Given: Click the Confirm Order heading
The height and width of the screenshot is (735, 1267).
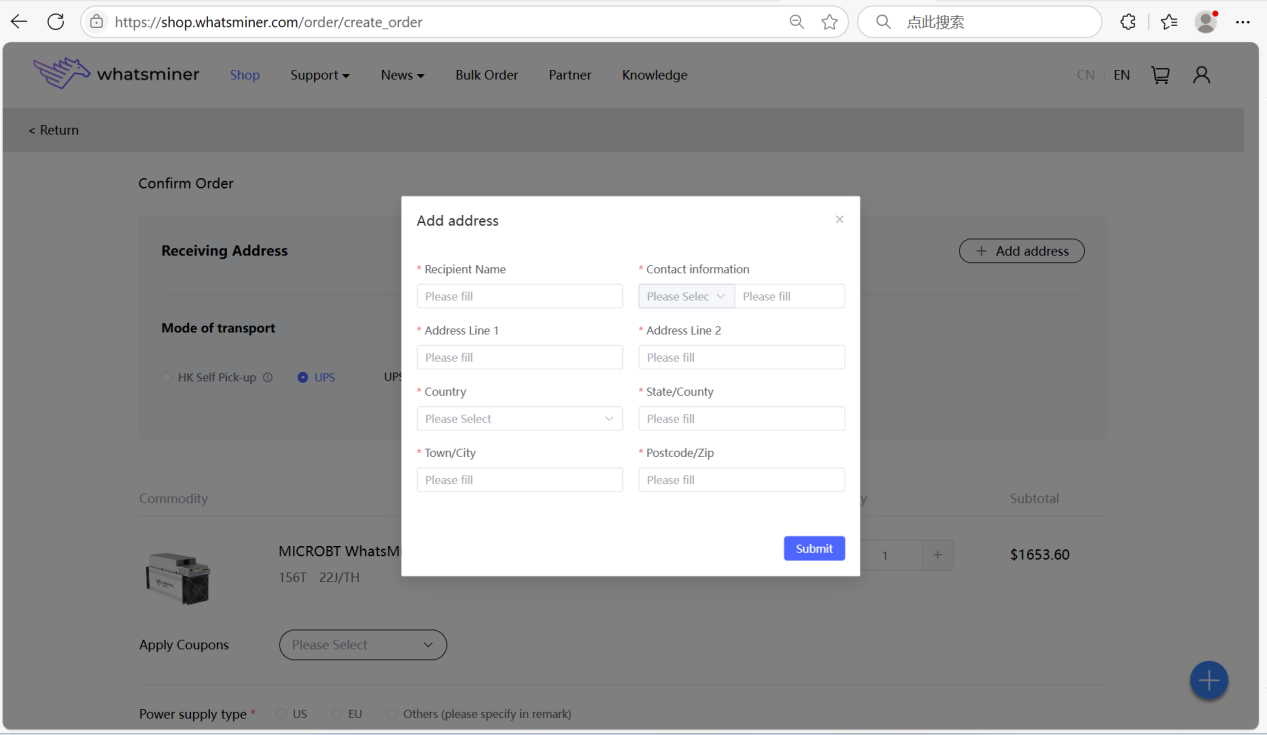Looking at the screenshot, I should click(x=186, y=183).
